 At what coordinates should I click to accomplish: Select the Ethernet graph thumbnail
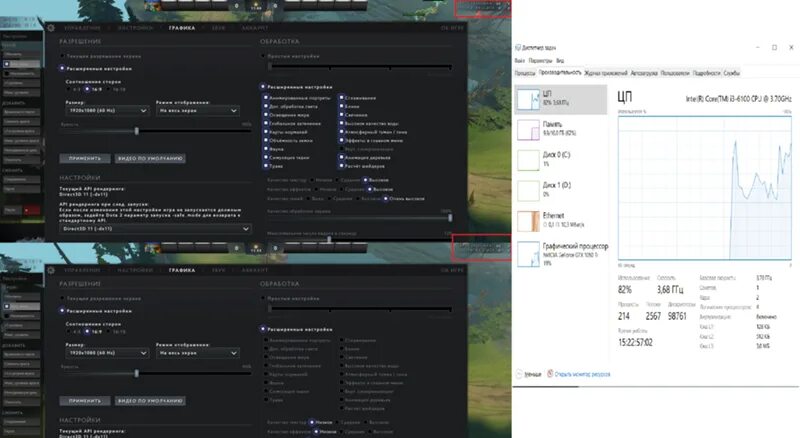pyautogui.click(x=528, y=221)
